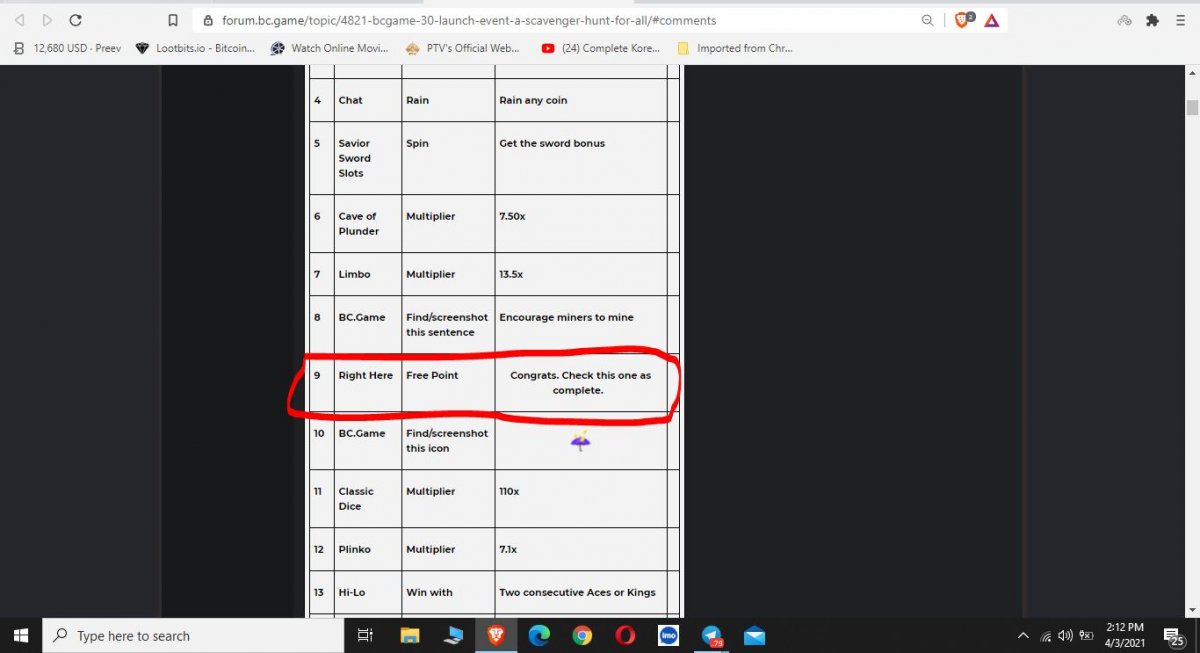The width and height of the screenshot is (1200, 653).
Task: Click the Brave Shields lion icon
Action: tap(963, 20)
